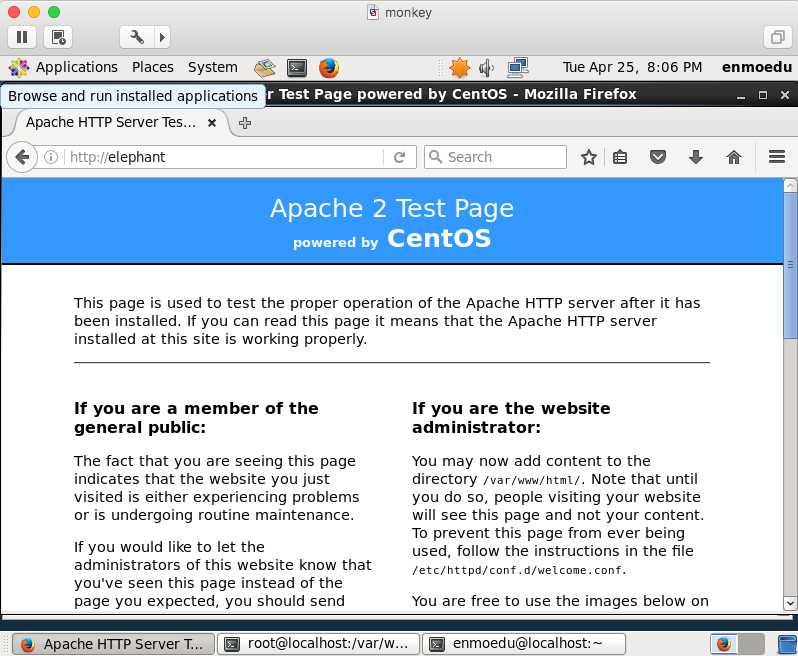This screenshot has width=798, height=656.
Task: Show bookmarks list icon
Action: [620, 157]
